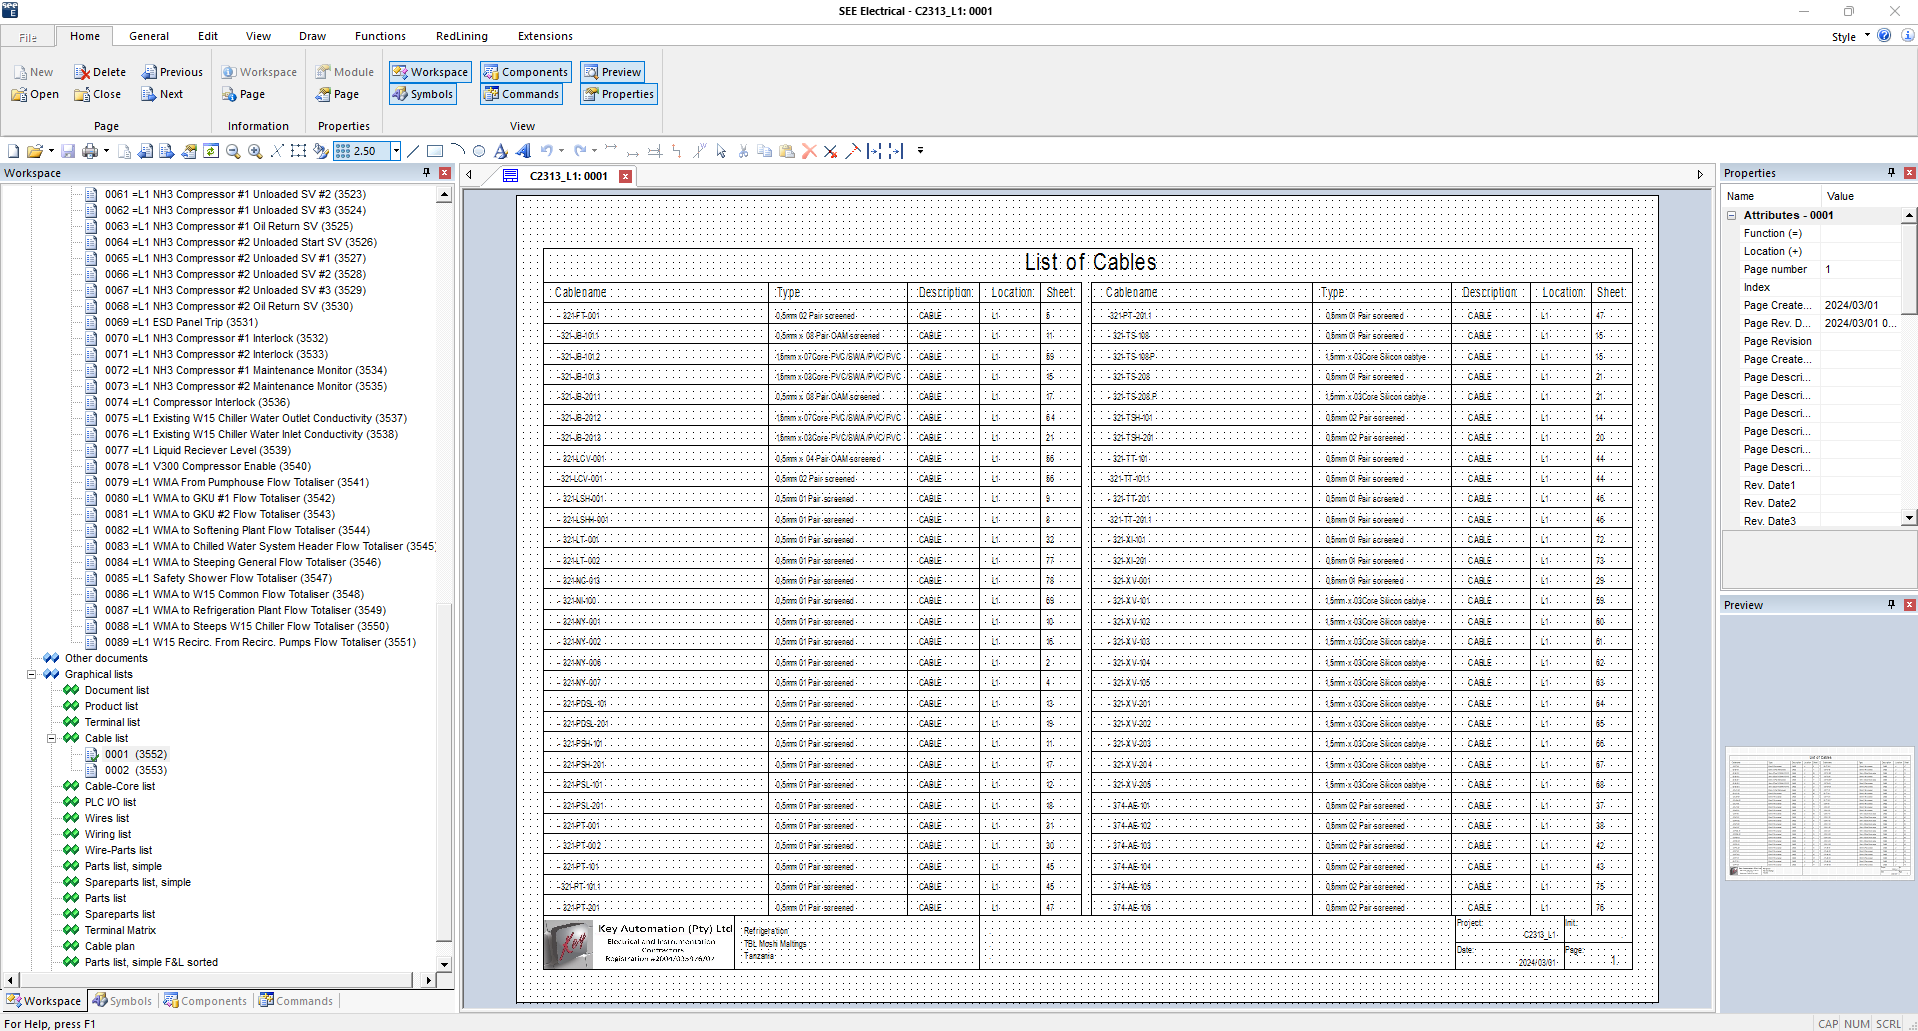The image size is (1918, 1031).
Task: Click the Save disk icon
Action: [x=68, y=151]
